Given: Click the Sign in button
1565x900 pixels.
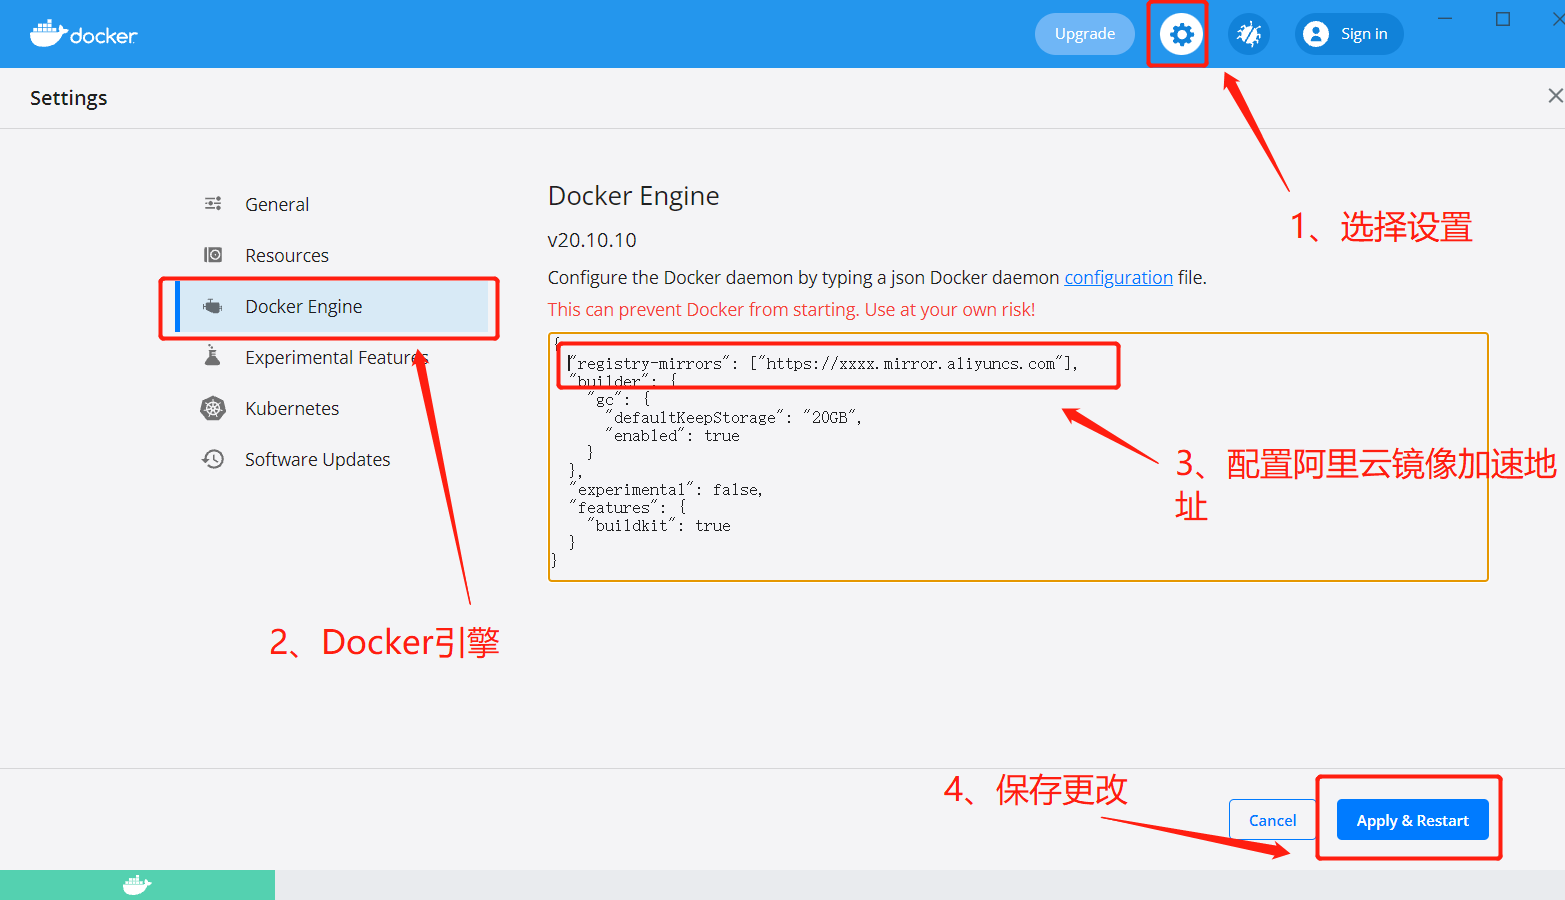Looking at the screenshot, I should (x=1349, y=34).
